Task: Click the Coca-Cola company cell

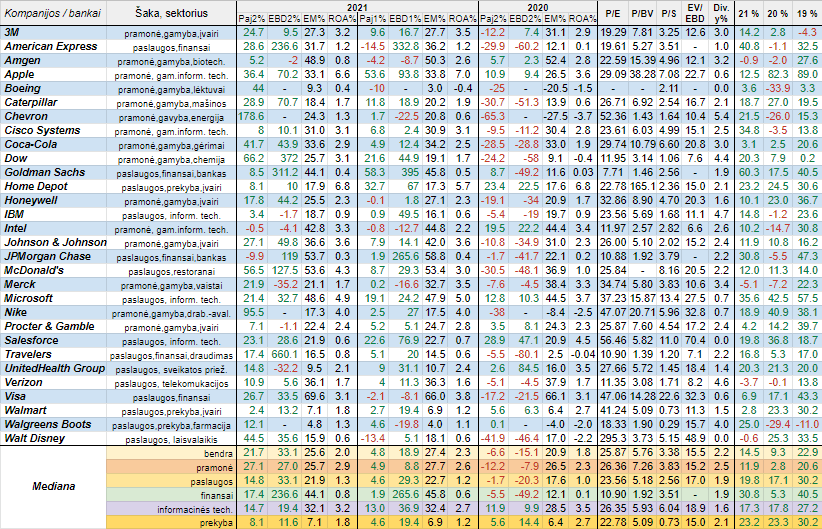Action: (x=53, y=144)
